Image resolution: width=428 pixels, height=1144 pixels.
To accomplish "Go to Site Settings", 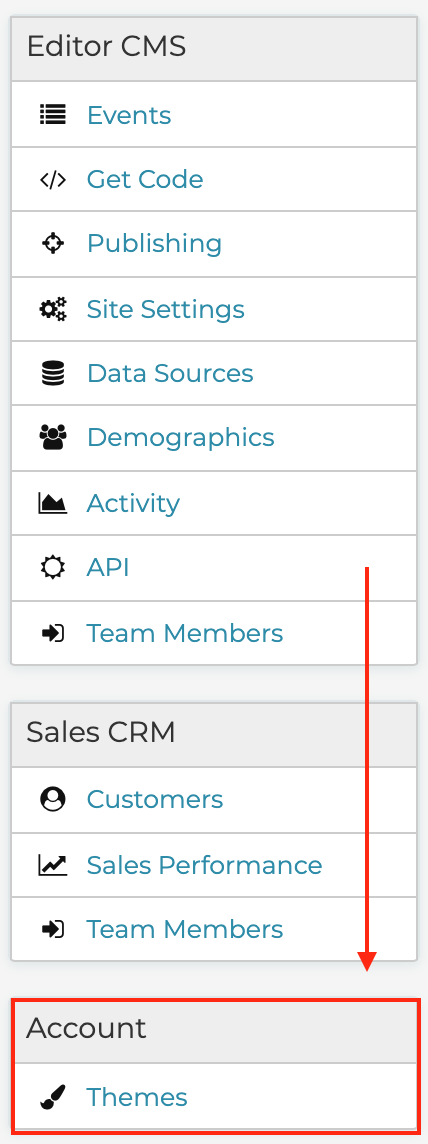I will pyautogui.click(x=166, y=309).
